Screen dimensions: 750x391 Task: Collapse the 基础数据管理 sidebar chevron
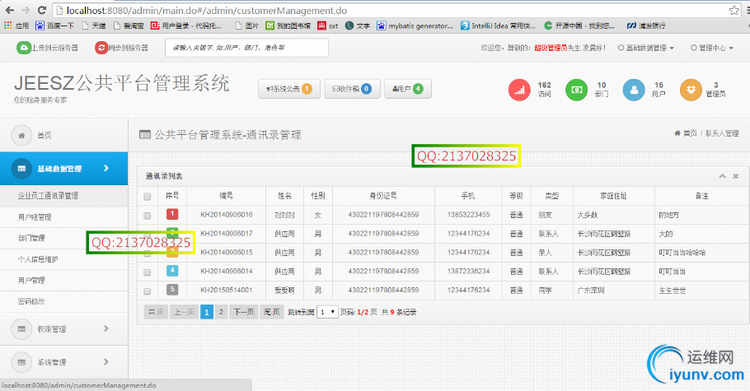tap(106, 168)
